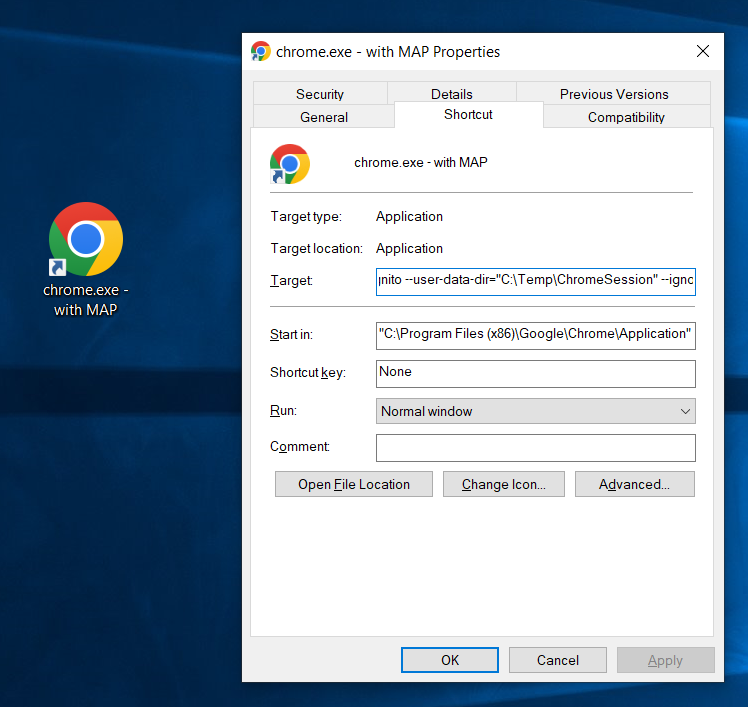This screenshot has height=707, width=748.
Task: Go to the Previous Versions tab
Action: point(614,94)
